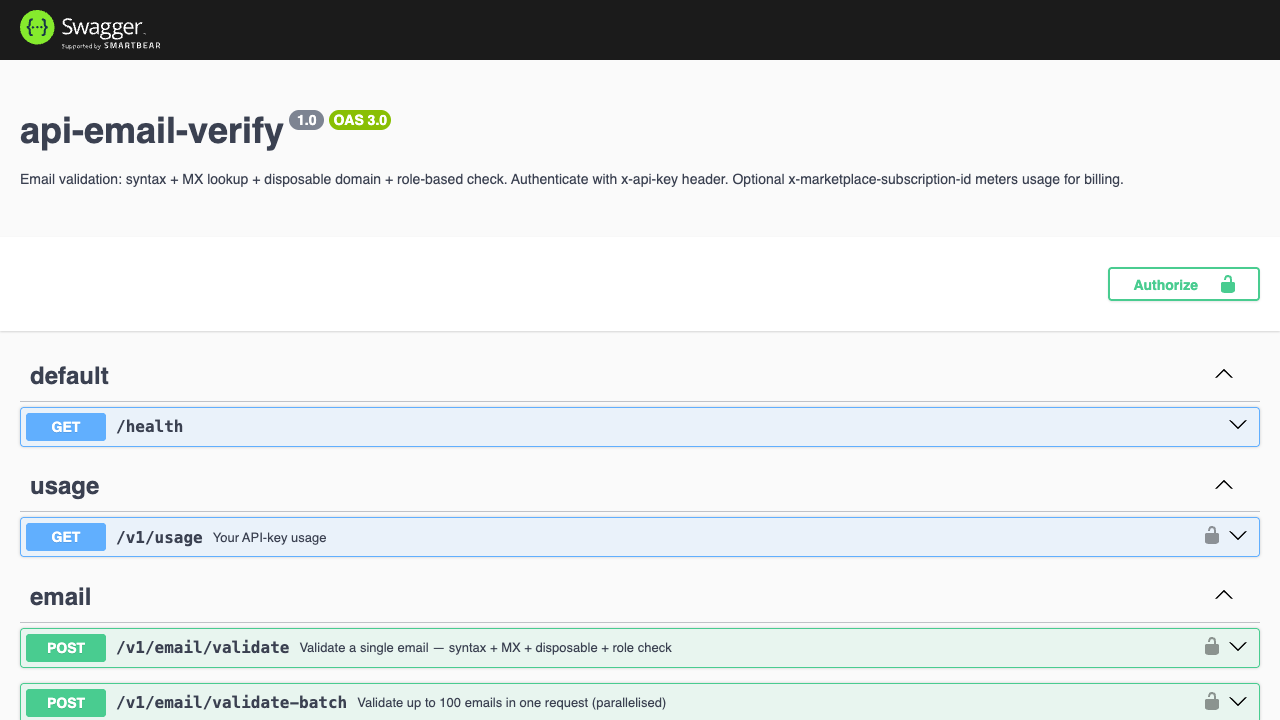The width and height of the screenshot is (1280, 720).
Task: Open the /v1/email/validate endpoint path
Action: (x=203, y=648)
